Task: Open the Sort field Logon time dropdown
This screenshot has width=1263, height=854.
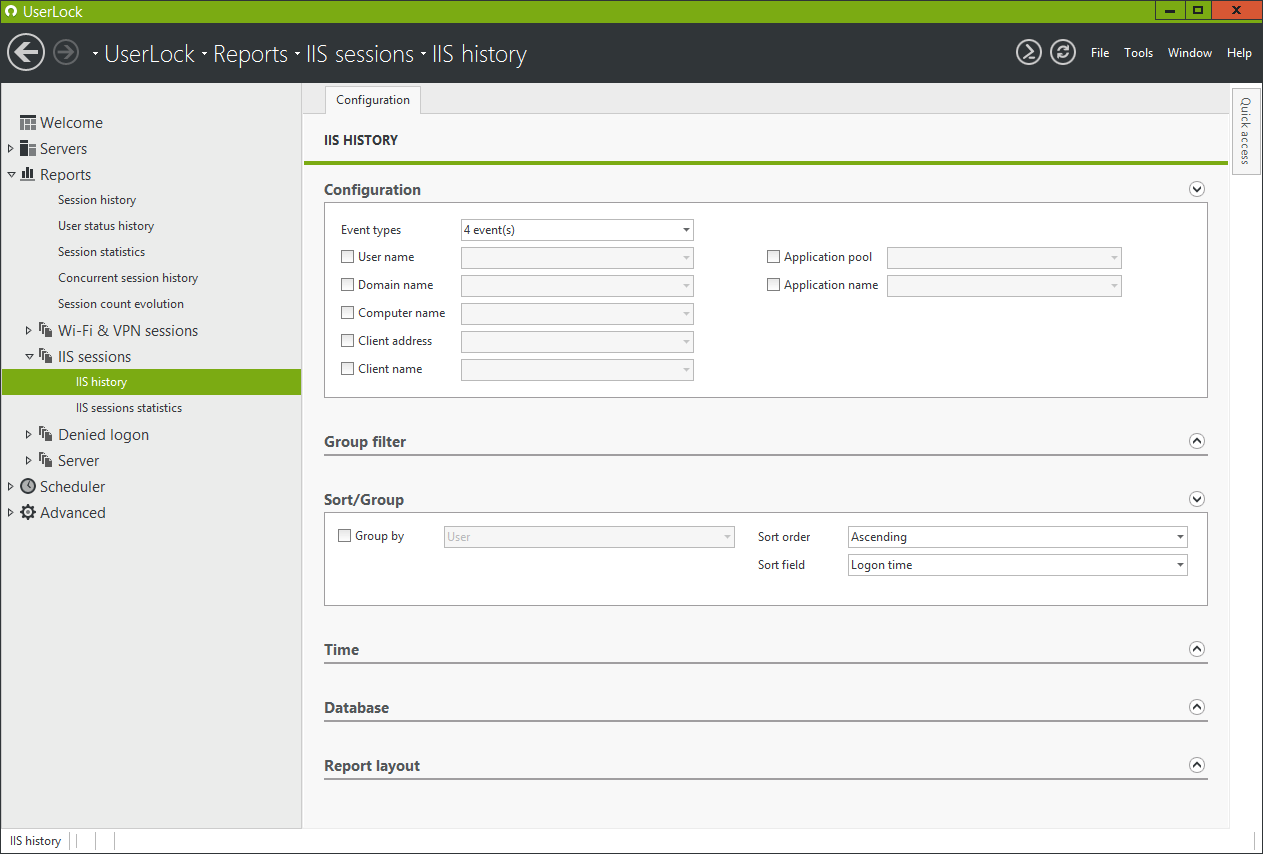Action: point(1018,565)
